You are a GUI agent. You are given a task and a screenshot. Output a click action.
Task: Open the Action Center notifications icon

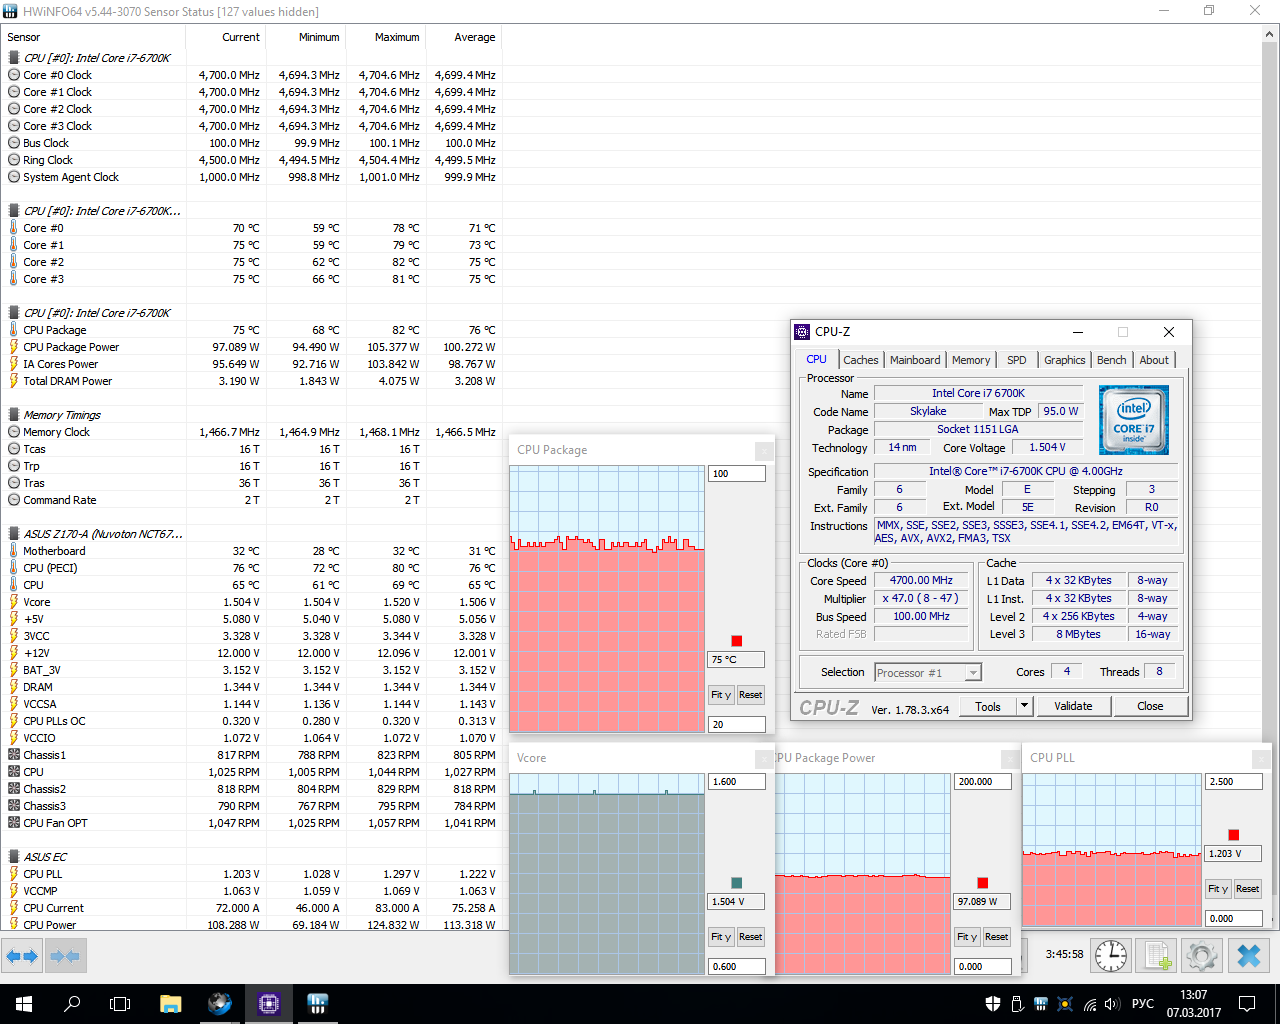click(x=1247, y=1004)
